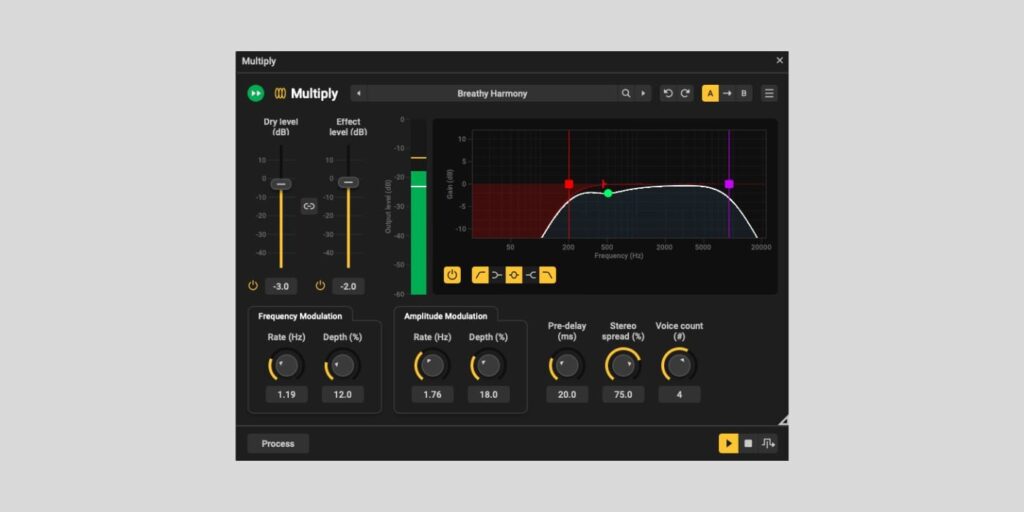Start preview playback

(728, 443)
